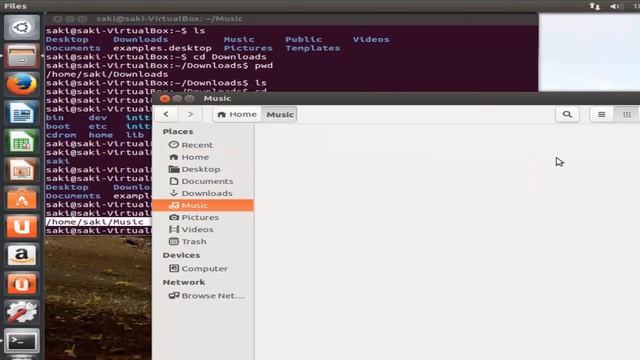Click '/home/saki/Downloads' terminal output line

(x=107, y=74)
